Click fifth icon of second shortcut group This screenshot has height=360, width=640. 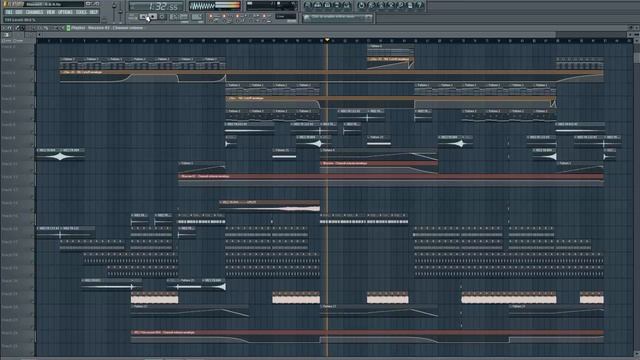(x=401, y=5)
